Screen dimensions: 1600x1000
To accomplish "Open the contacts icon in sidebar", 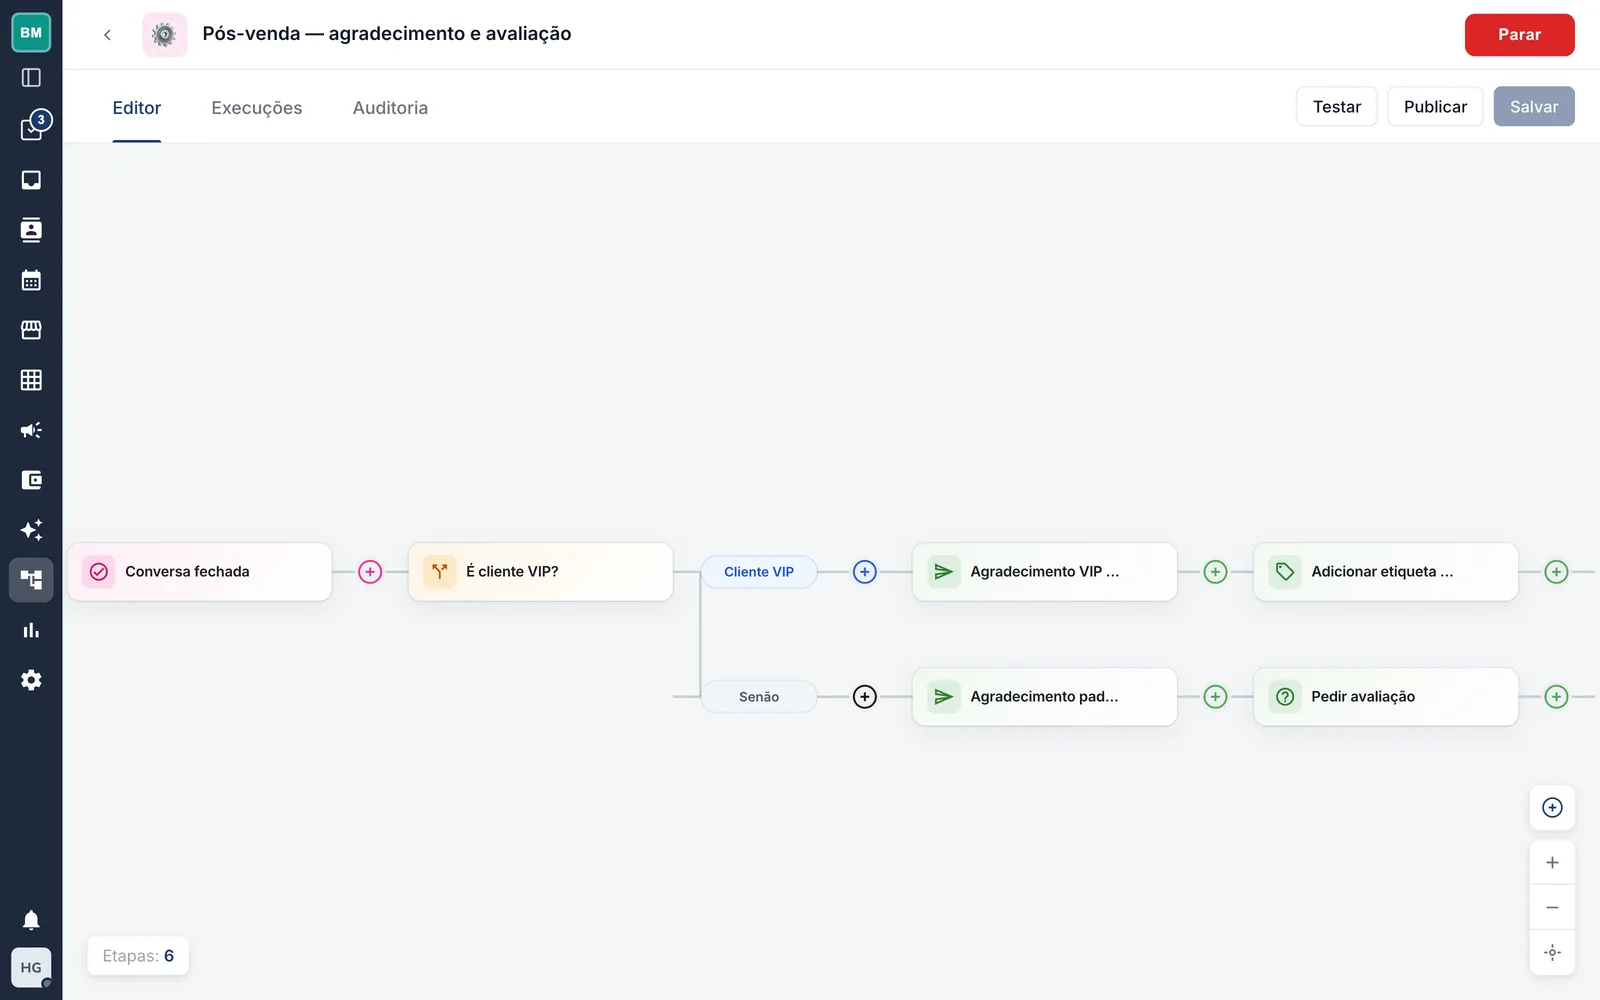I will pyautogui.click(x=31, y=230).
